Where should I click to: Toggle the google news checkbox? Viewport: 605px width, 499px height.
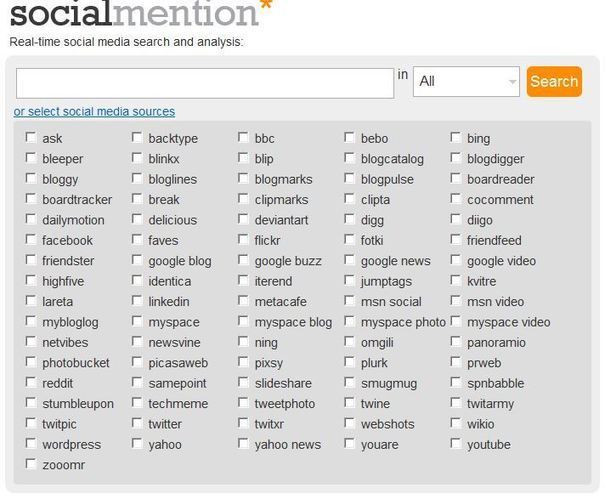click(350, 260)
